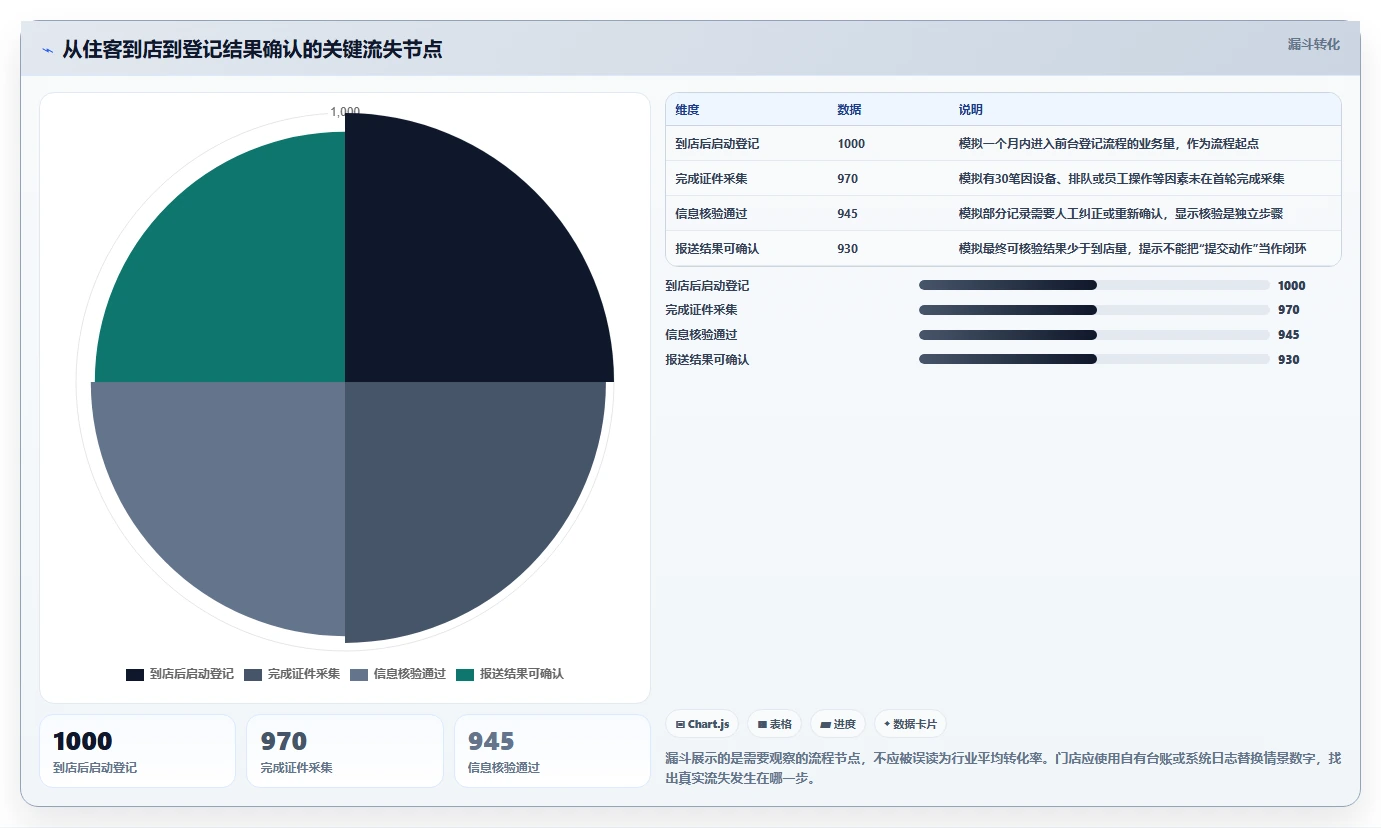Click the 970 value in the table
Image resolution: width=1381 pixels, height=828 pixels.
tap(847, 179)
